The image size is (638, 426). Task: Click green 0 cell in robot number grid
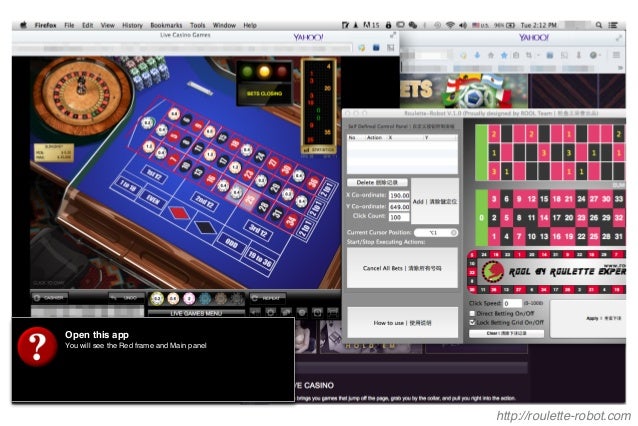tap(481, 218)
